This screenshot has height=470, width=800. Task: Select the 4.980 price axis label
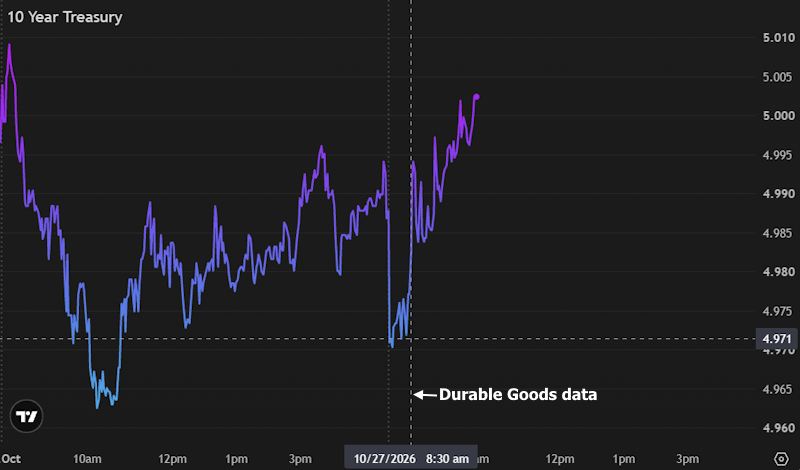pos(779,272)
